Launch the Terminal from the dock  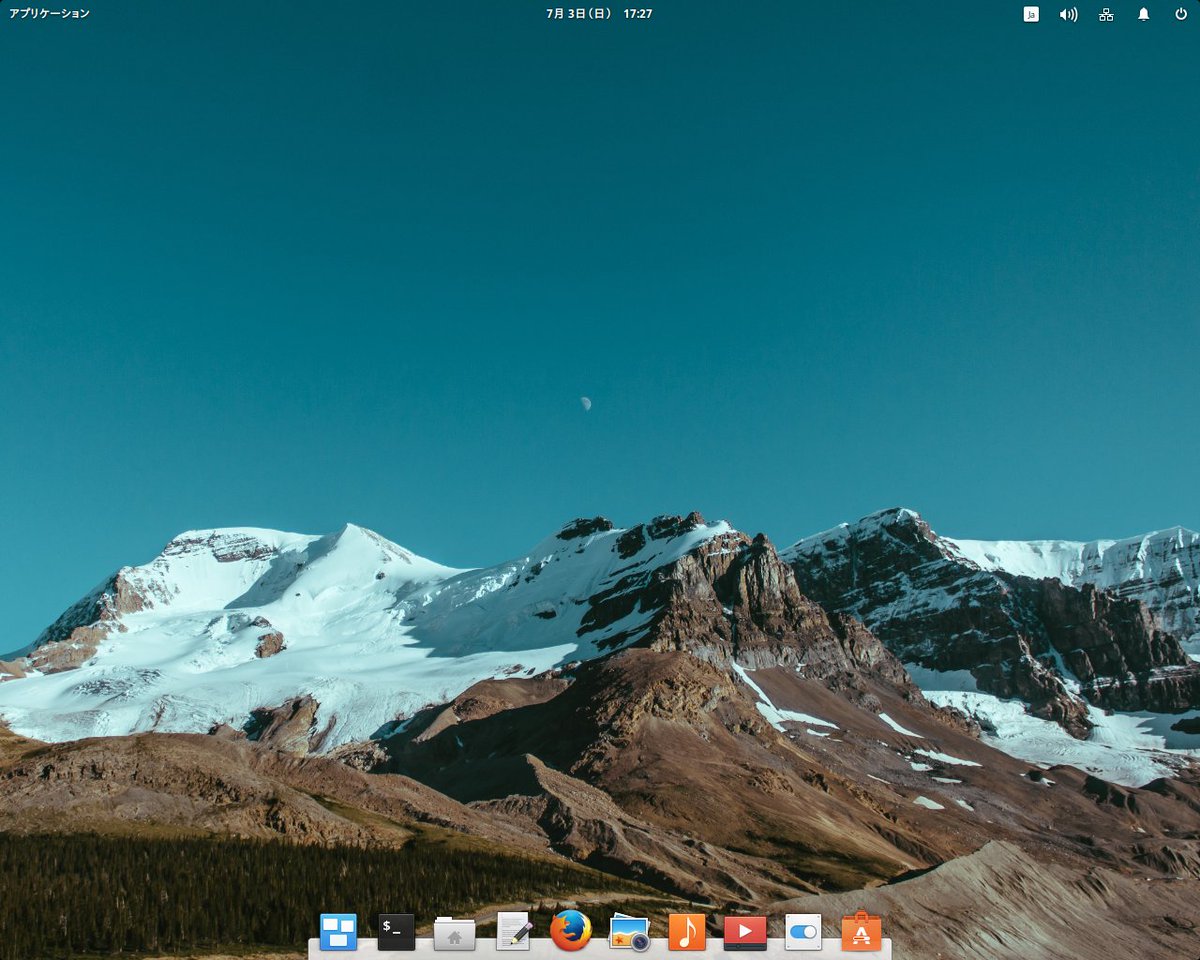click(x=395, y=931)
